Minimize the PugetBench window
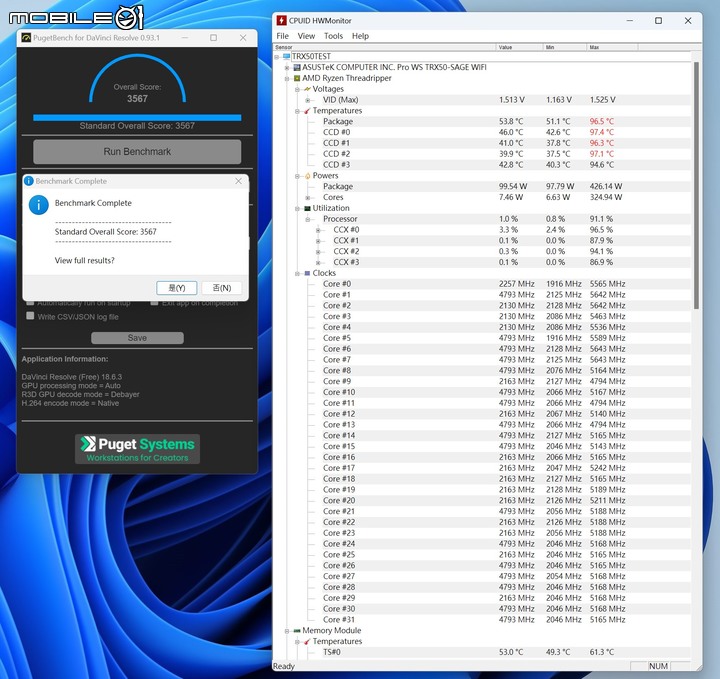 coord(185,38)
